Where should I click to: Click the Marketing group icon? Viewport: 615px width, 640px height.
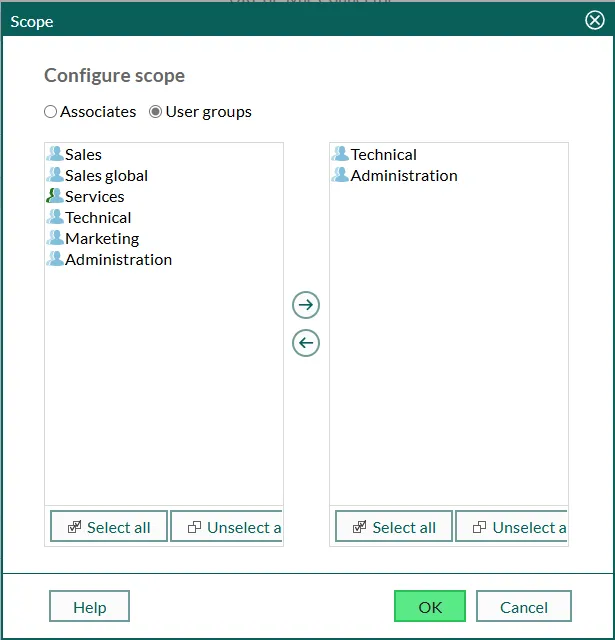(55, 238)
